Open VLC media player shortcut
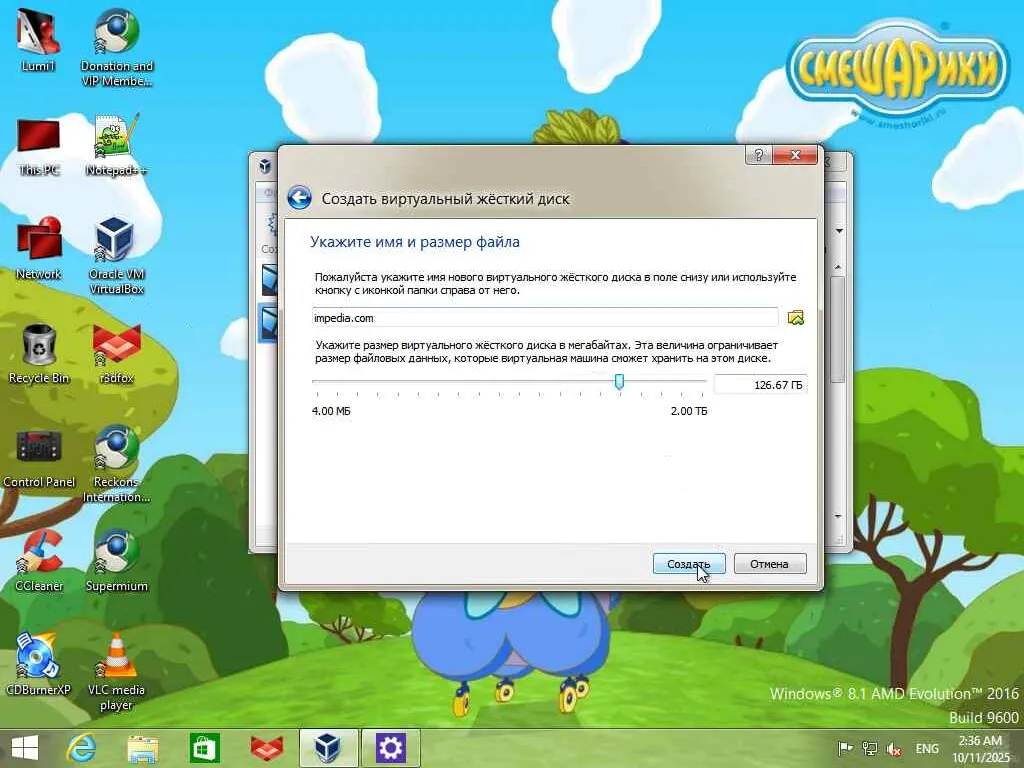 click(x=116, y=672)
